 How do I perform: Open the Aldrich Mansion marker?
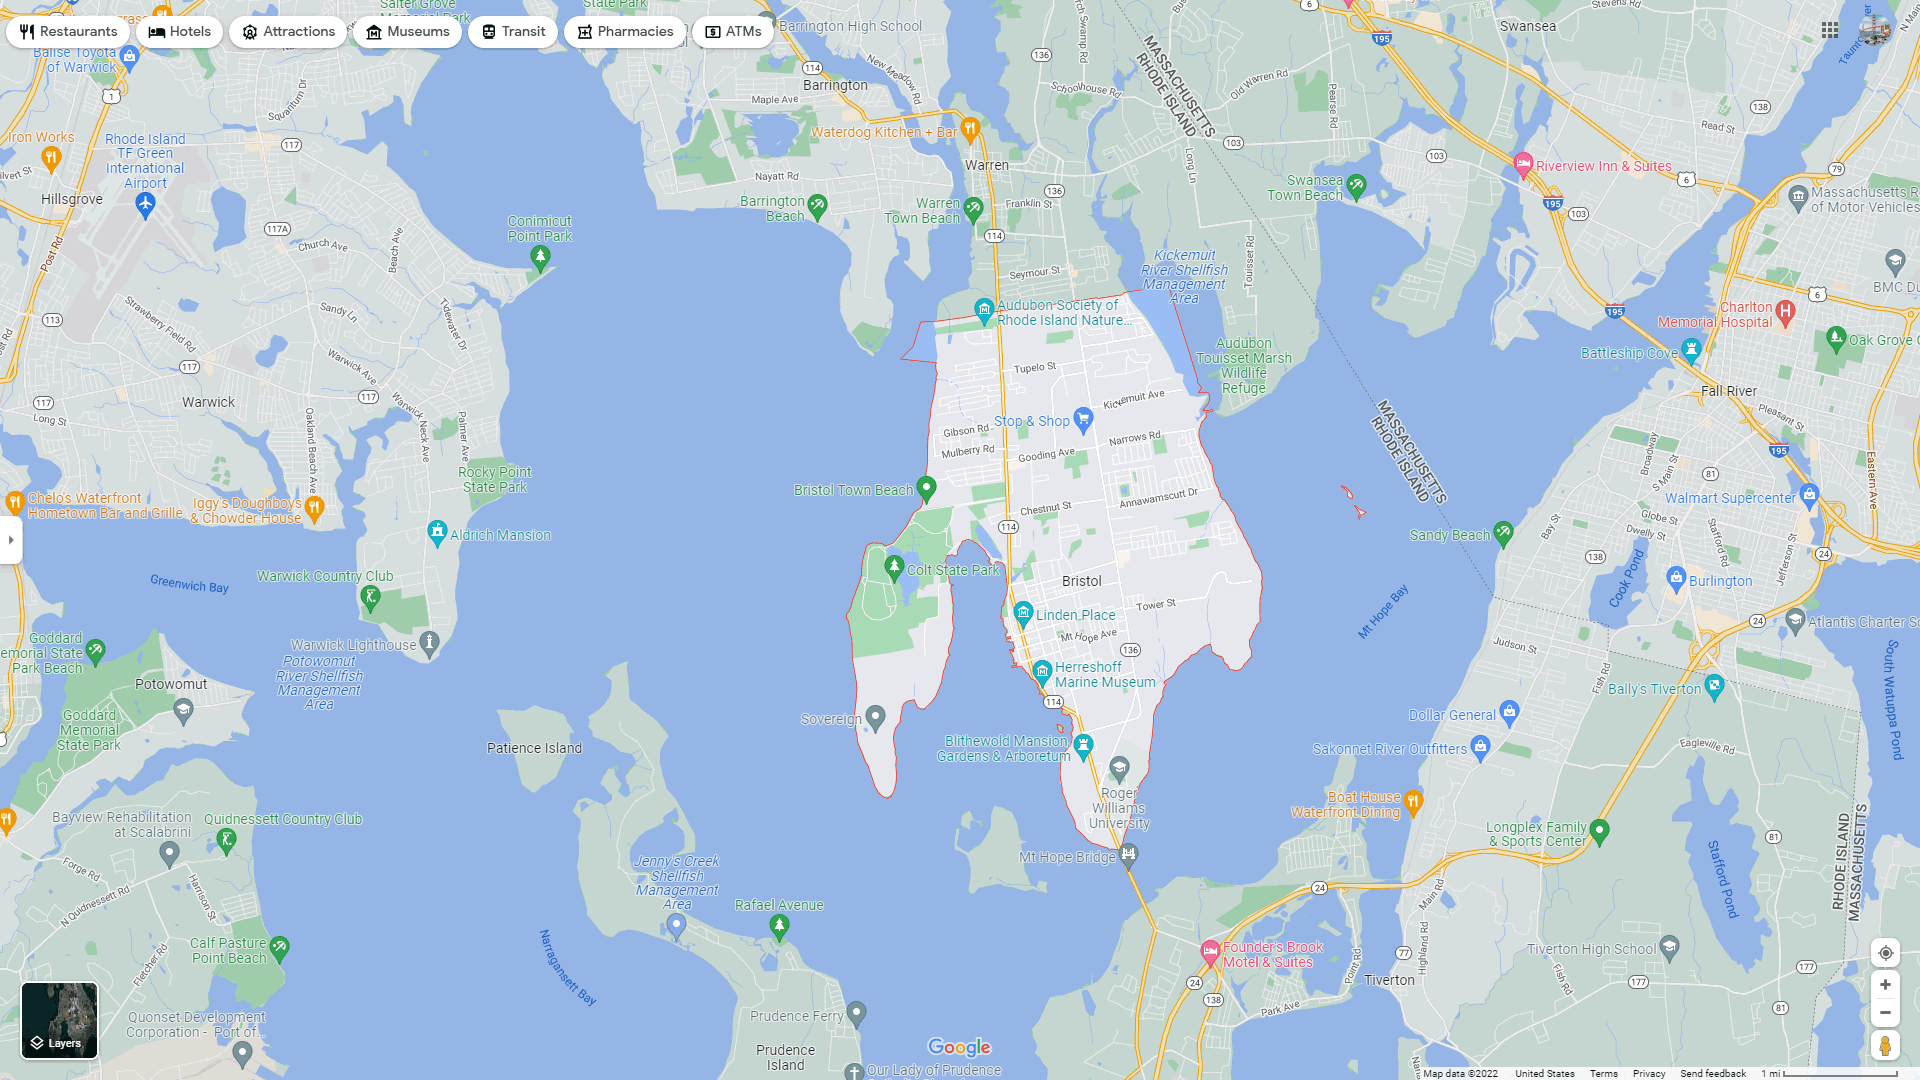click(437, 532)
